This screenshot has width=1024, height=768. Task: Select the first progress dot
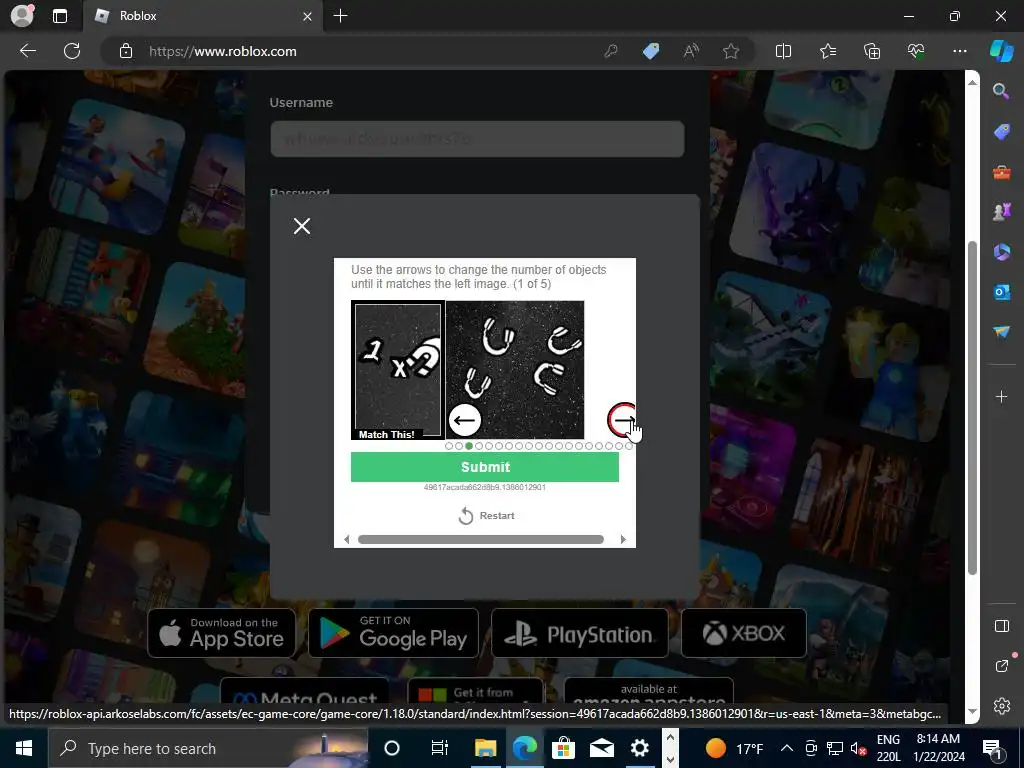point(449,446)
